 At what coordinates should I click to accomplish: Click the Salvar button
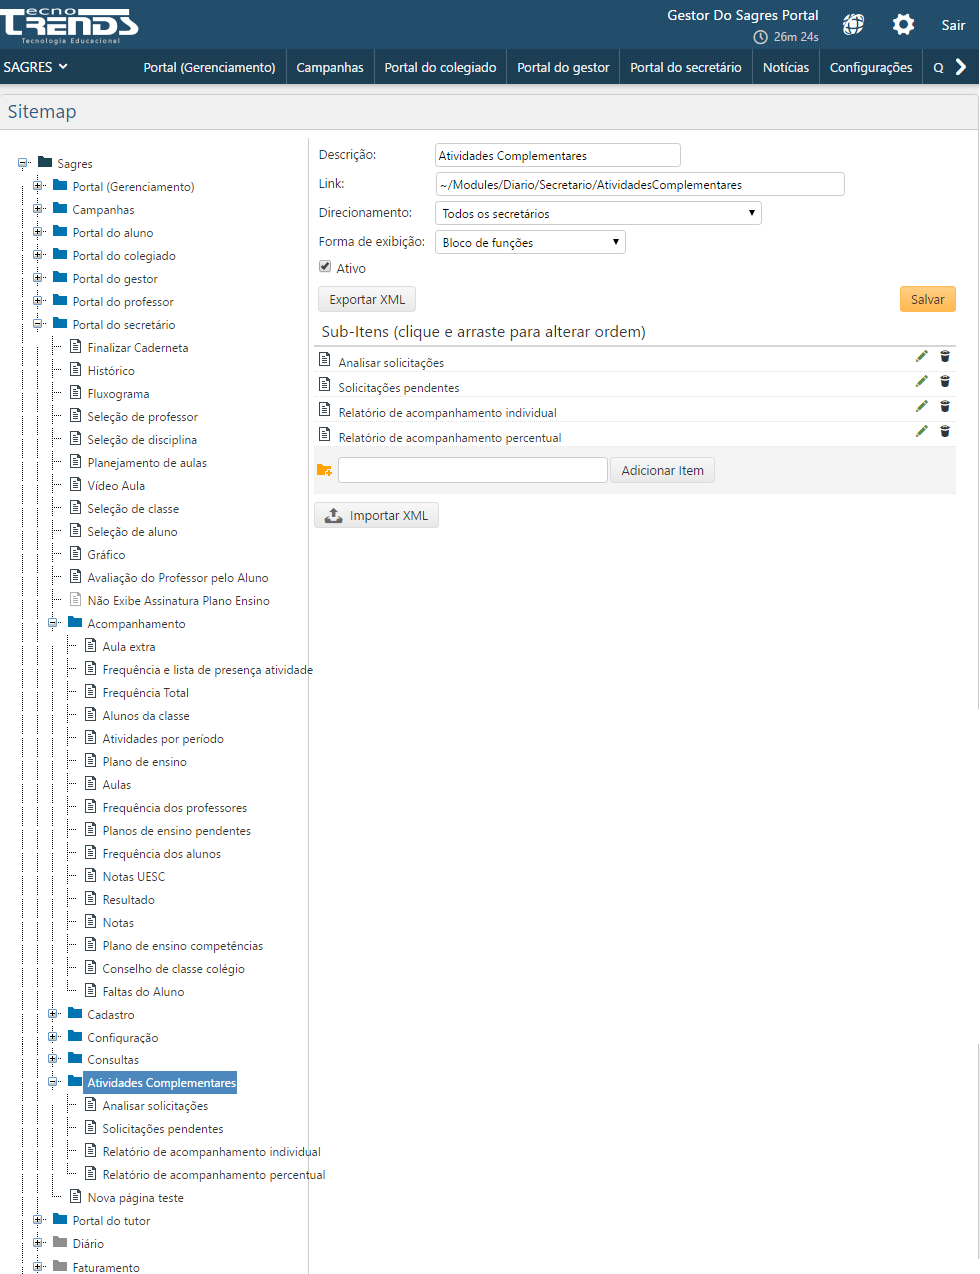pyautogui.click(x=927, y=299)
